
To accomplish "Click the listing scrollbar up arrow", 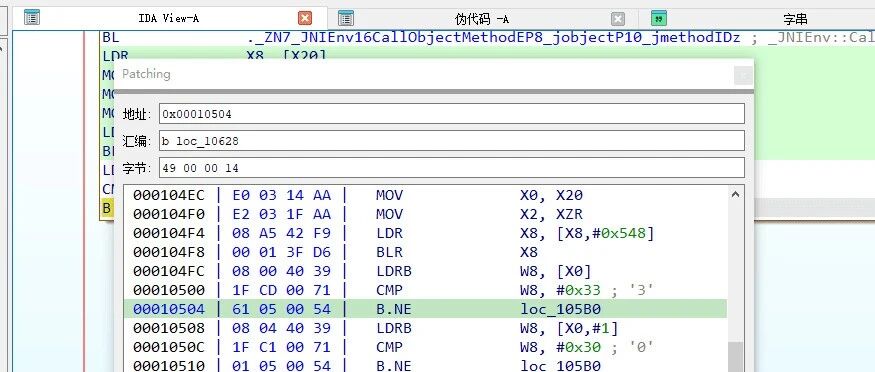I will (x=735, y=195).
